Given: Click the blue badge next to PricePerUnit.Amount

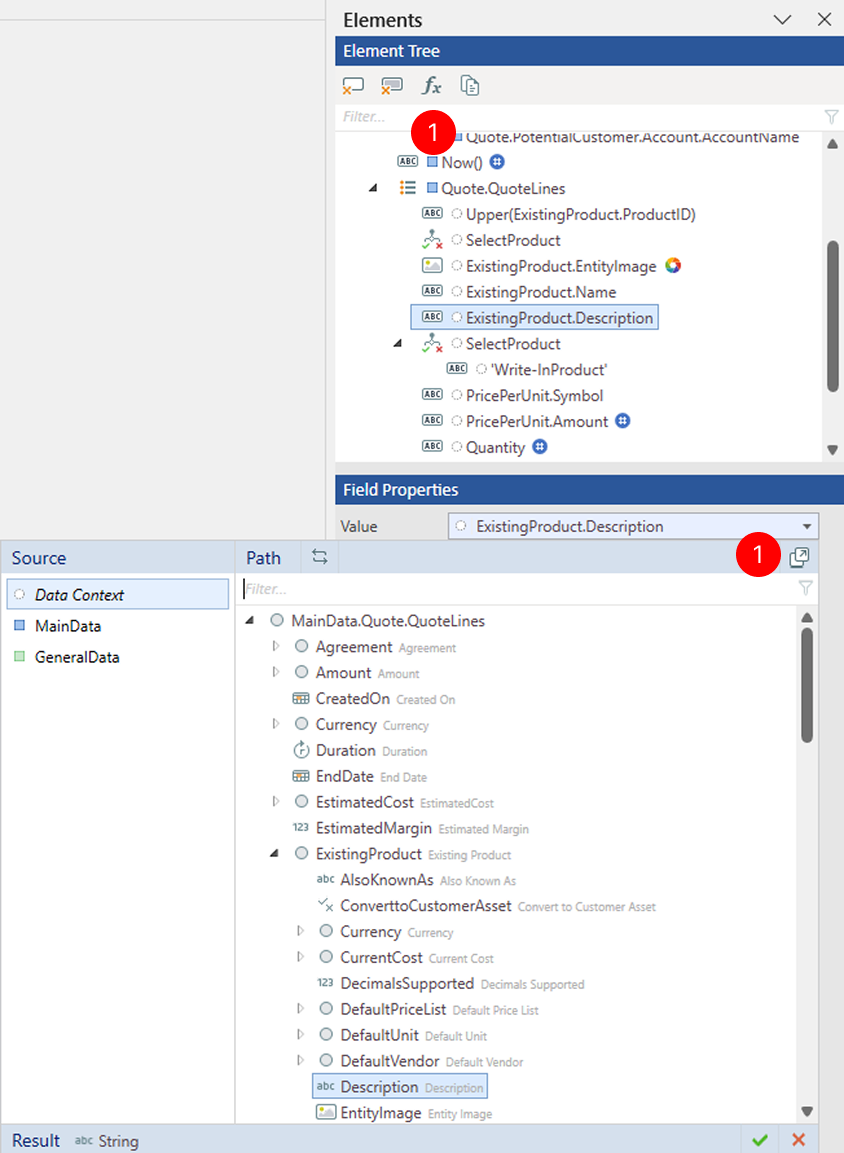Looking at the screenshot, I should click(623, 421).
